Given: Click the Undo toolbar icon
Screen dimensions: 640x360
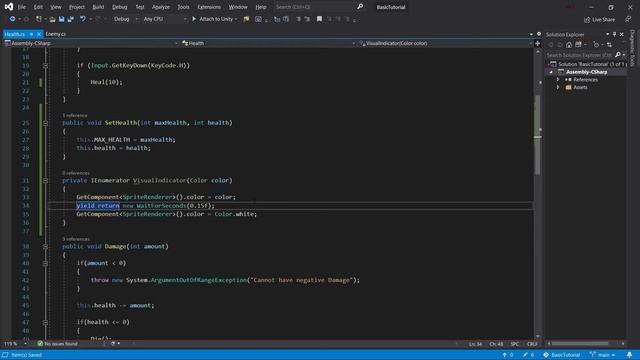Looking at the screenshot, I should pos(83,19).
